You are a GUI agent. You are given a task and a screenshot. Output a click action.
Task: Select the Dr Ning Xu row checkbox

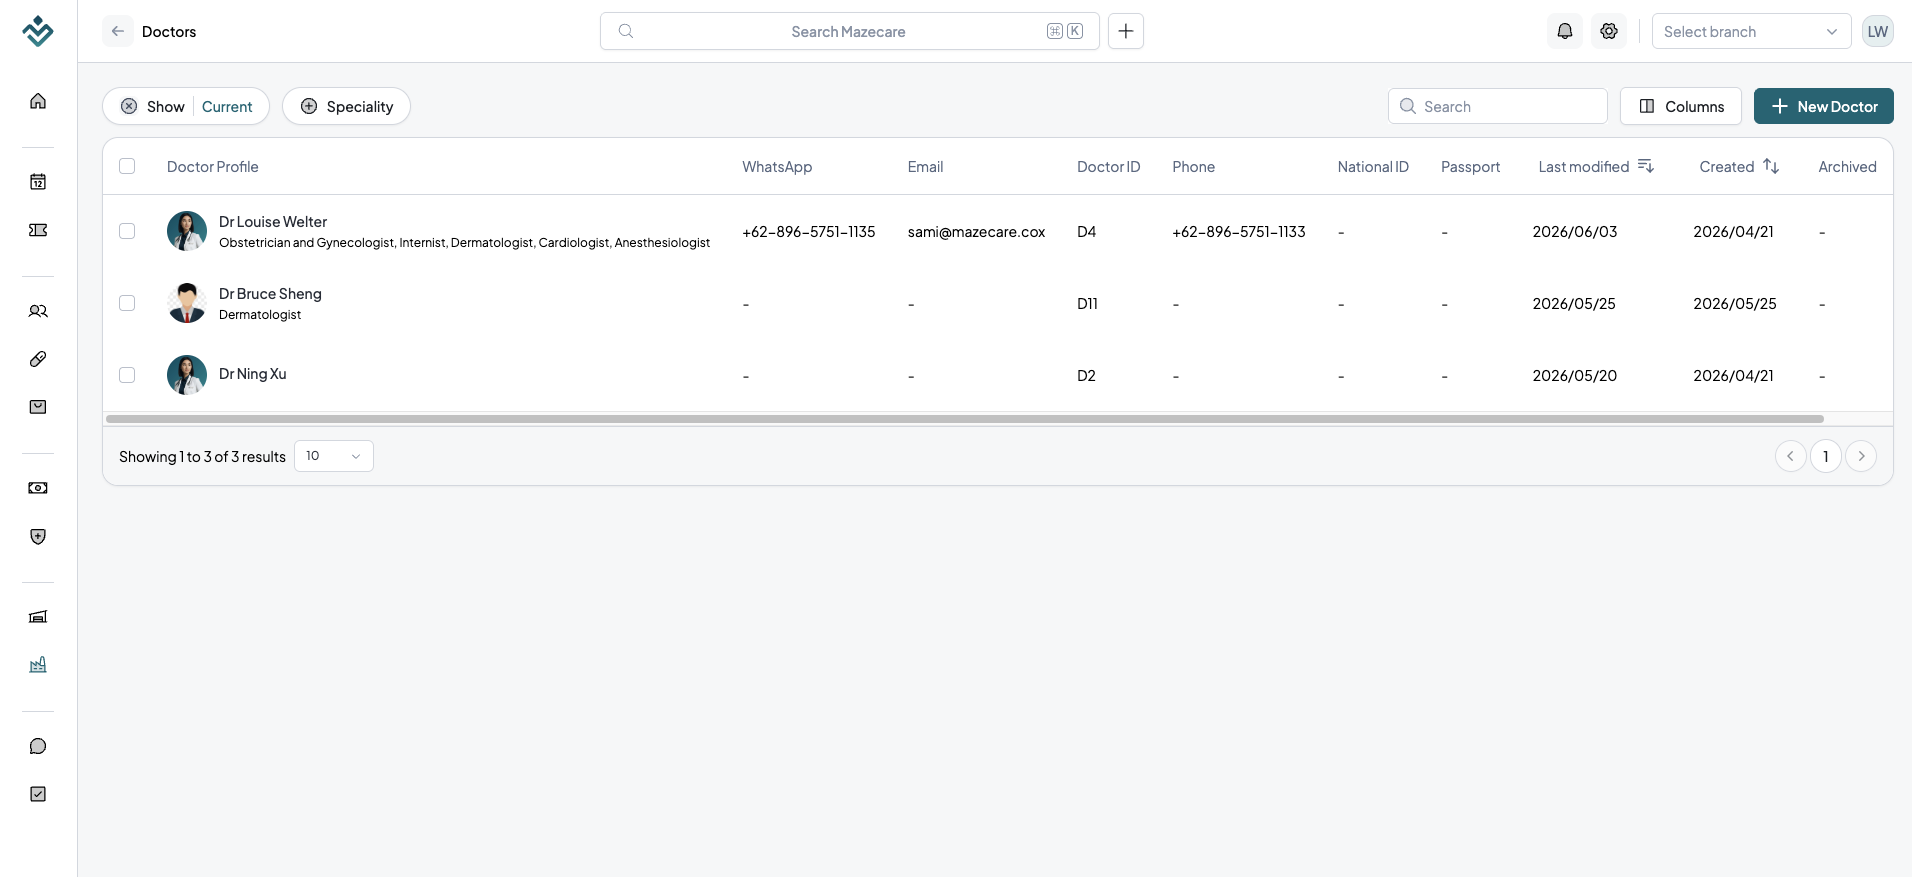127,375
